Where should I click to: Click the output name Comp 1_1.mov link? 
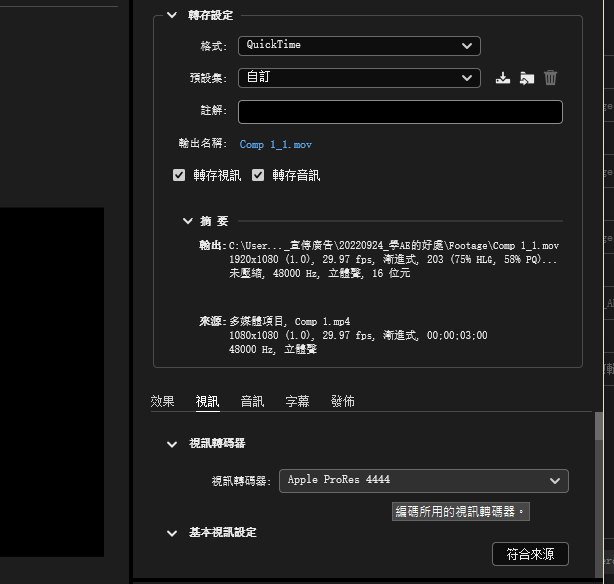coord(275,145)
